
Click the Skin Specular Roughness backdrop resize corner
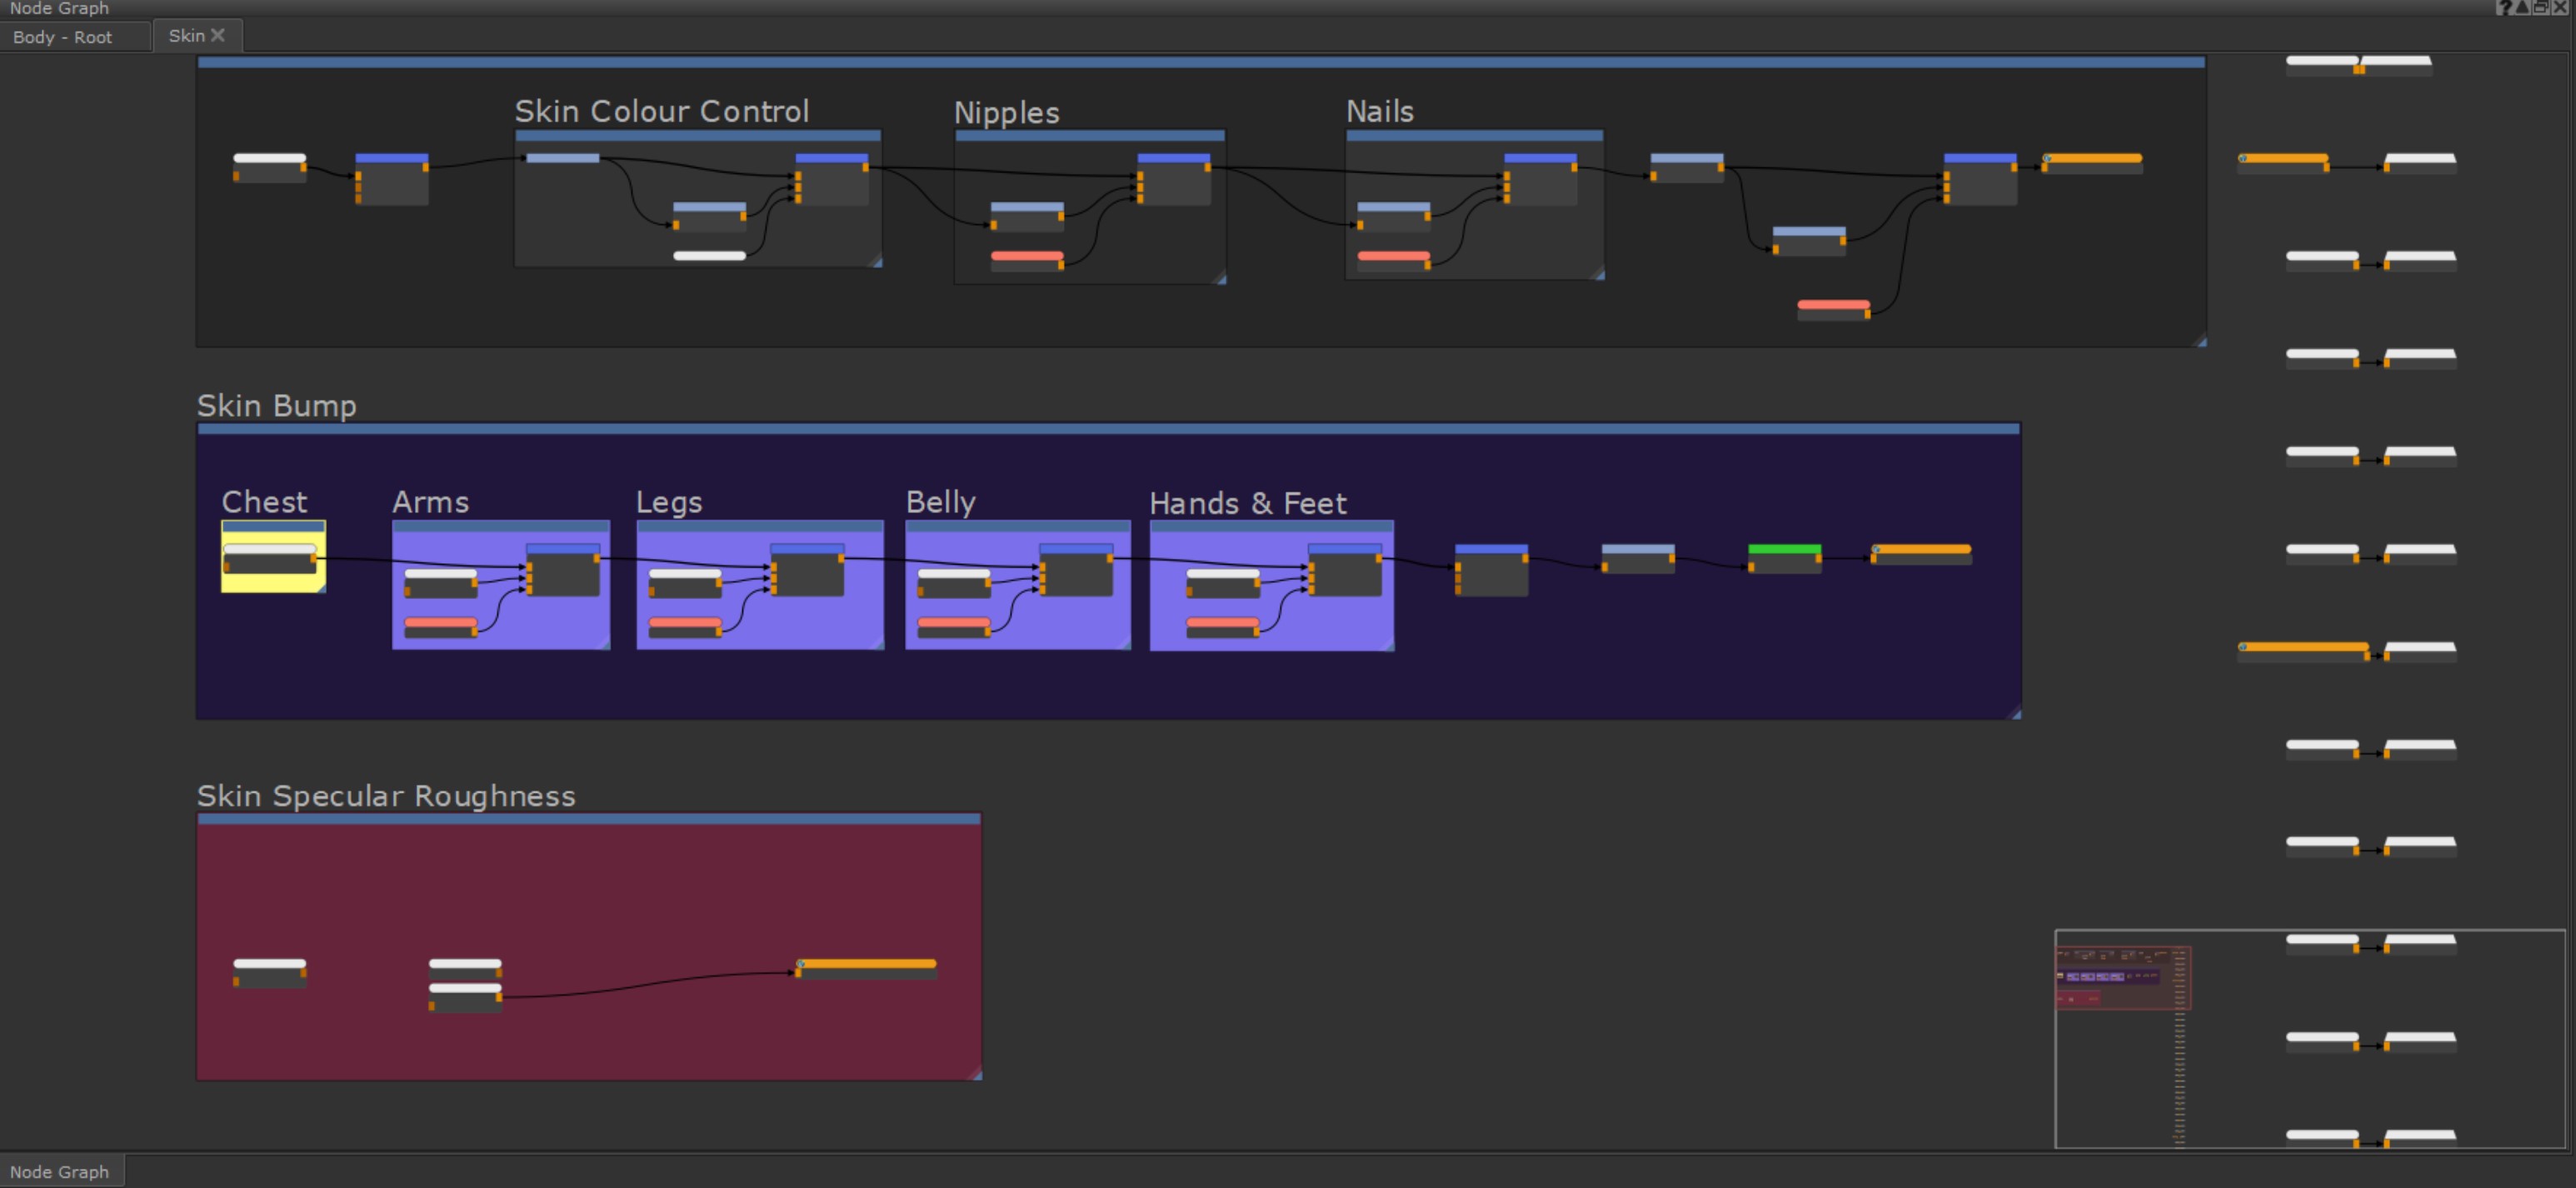click(x=976, y=1074)
